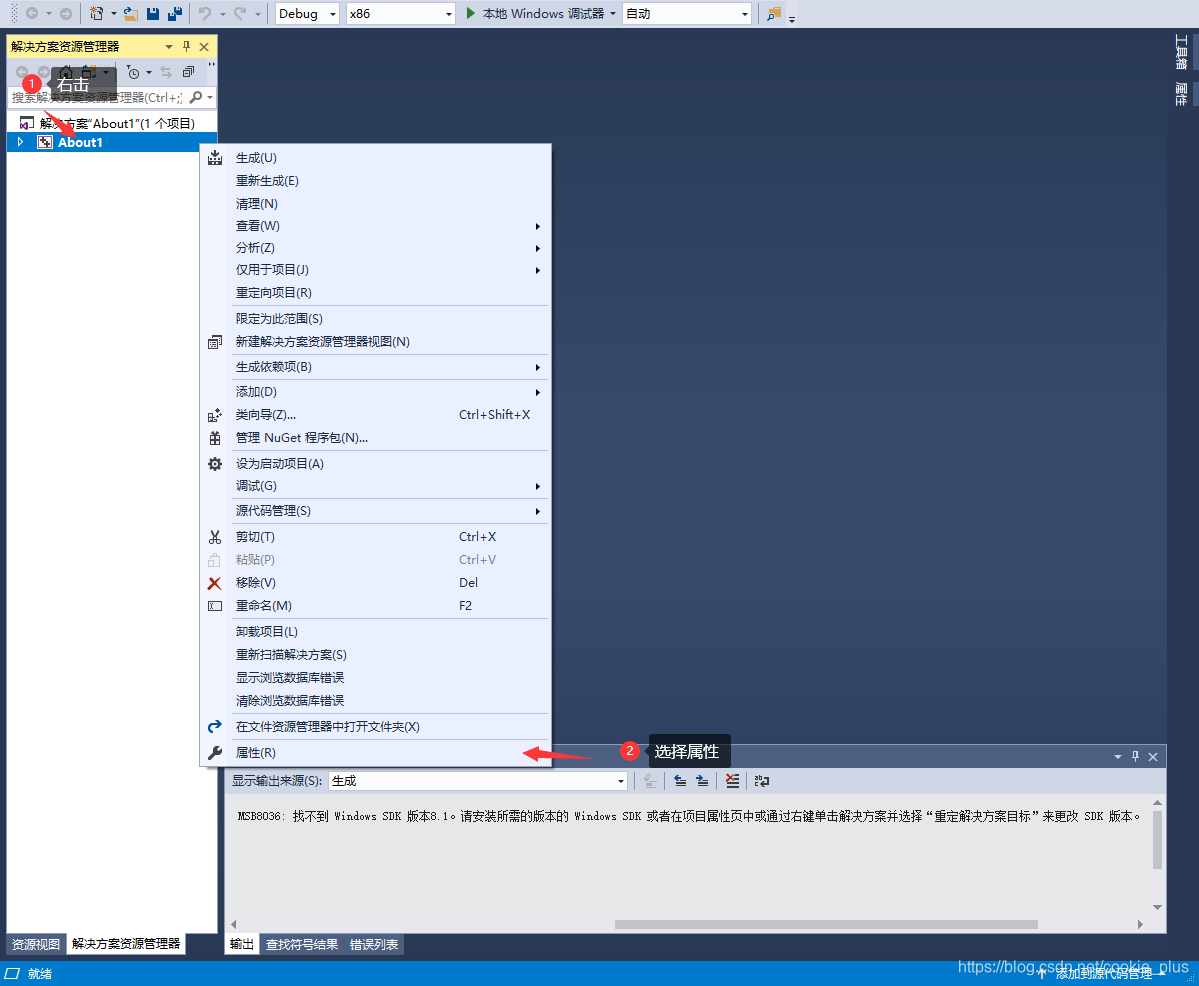Click the search magnifier icon in Solution Explorer
Image resolution: width=1199 pixels, height=986 pixels.
(197, 97)
